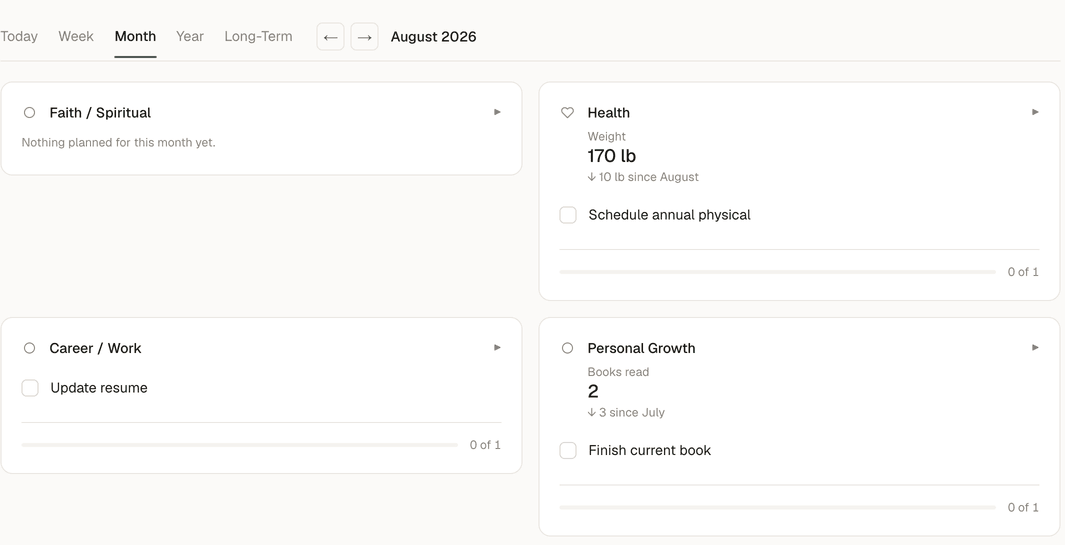The height and width of the screenshot is (545, 1065).
Task: Open the Year tab
Action: 189,37
